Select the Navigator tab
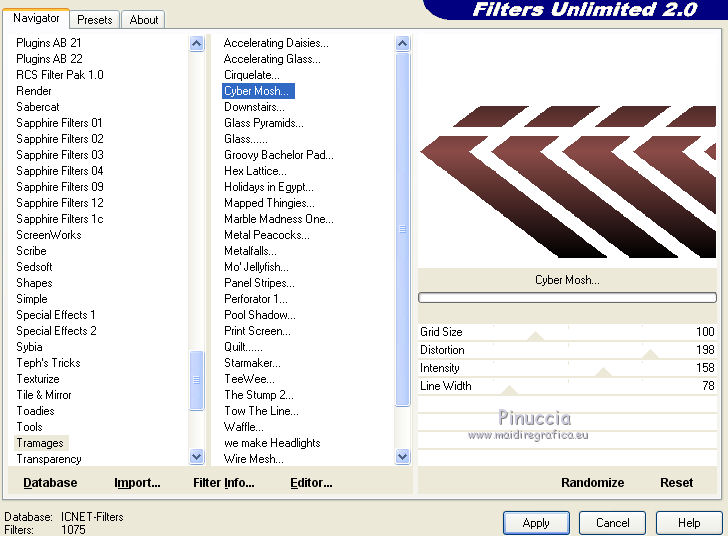 click(x=36, y=18)
